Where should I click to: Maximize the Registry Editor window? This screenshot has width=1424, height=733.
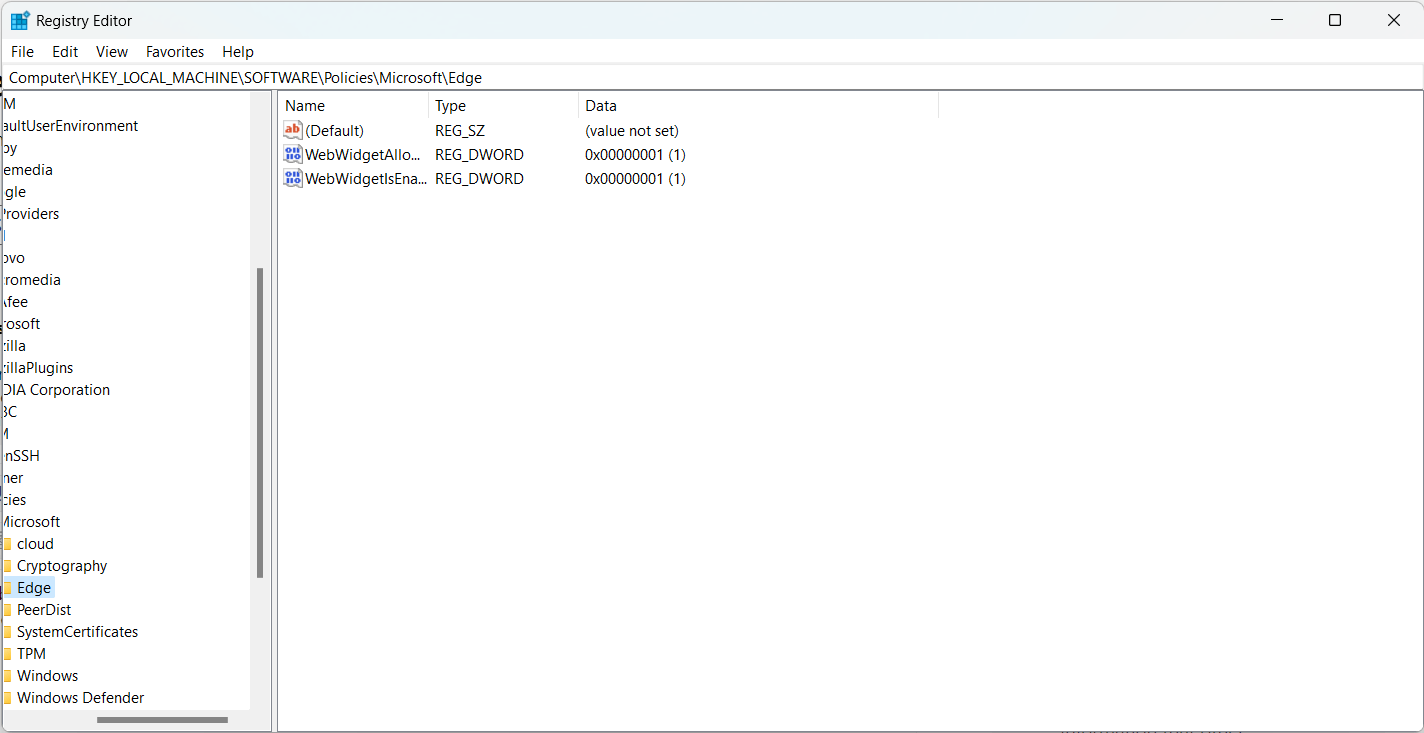1335,20
